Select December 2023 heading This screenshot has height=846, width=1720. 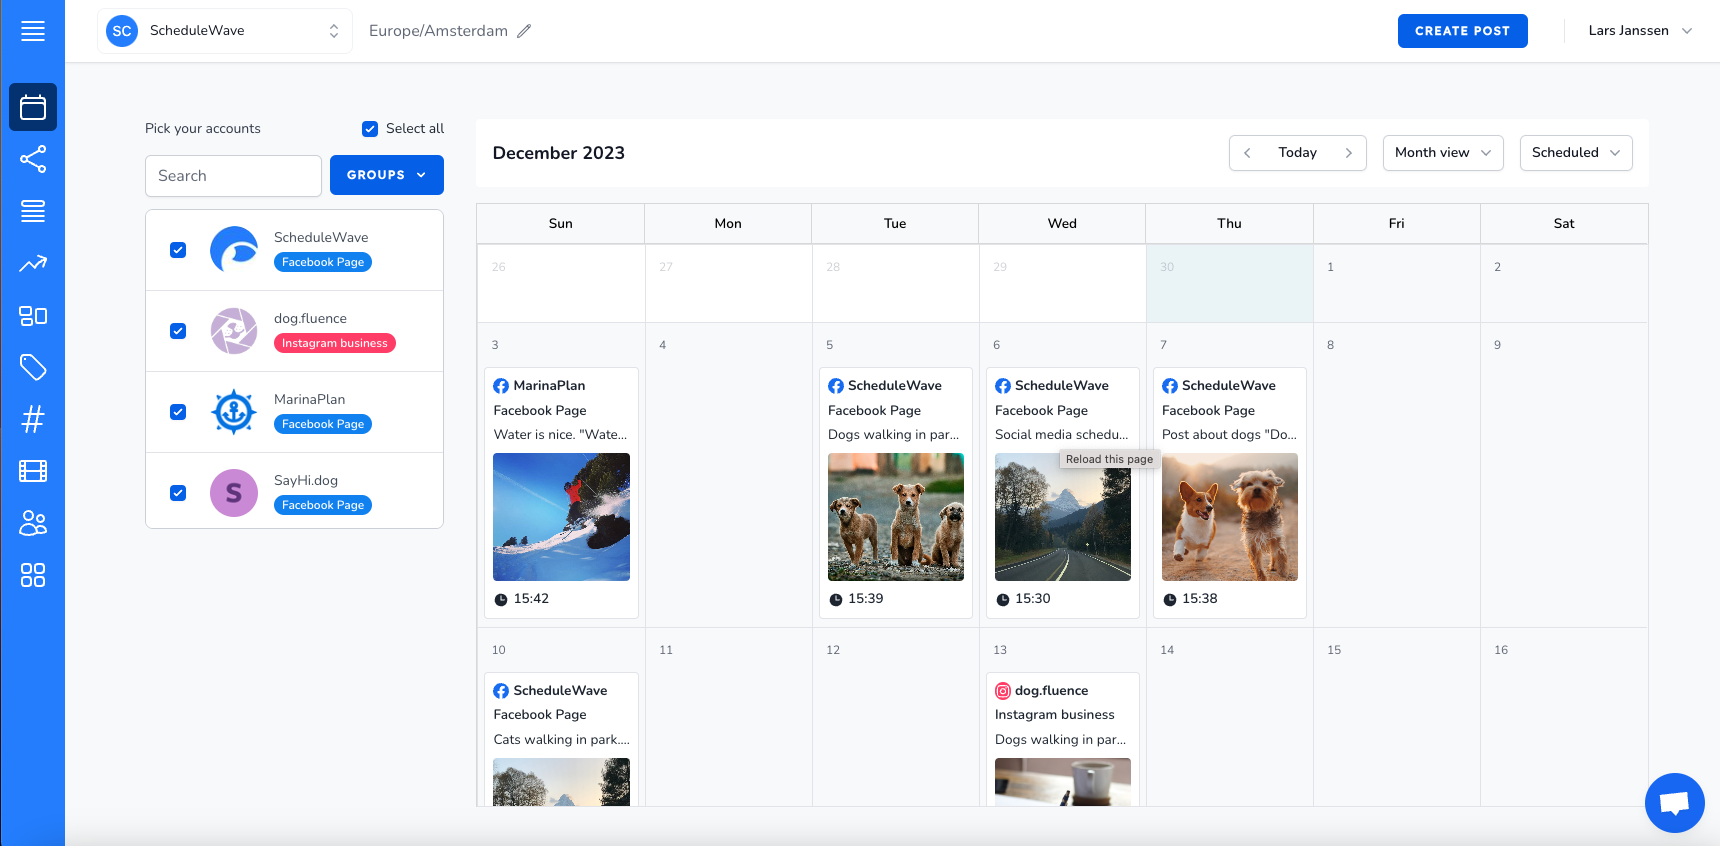coord(558,153)
